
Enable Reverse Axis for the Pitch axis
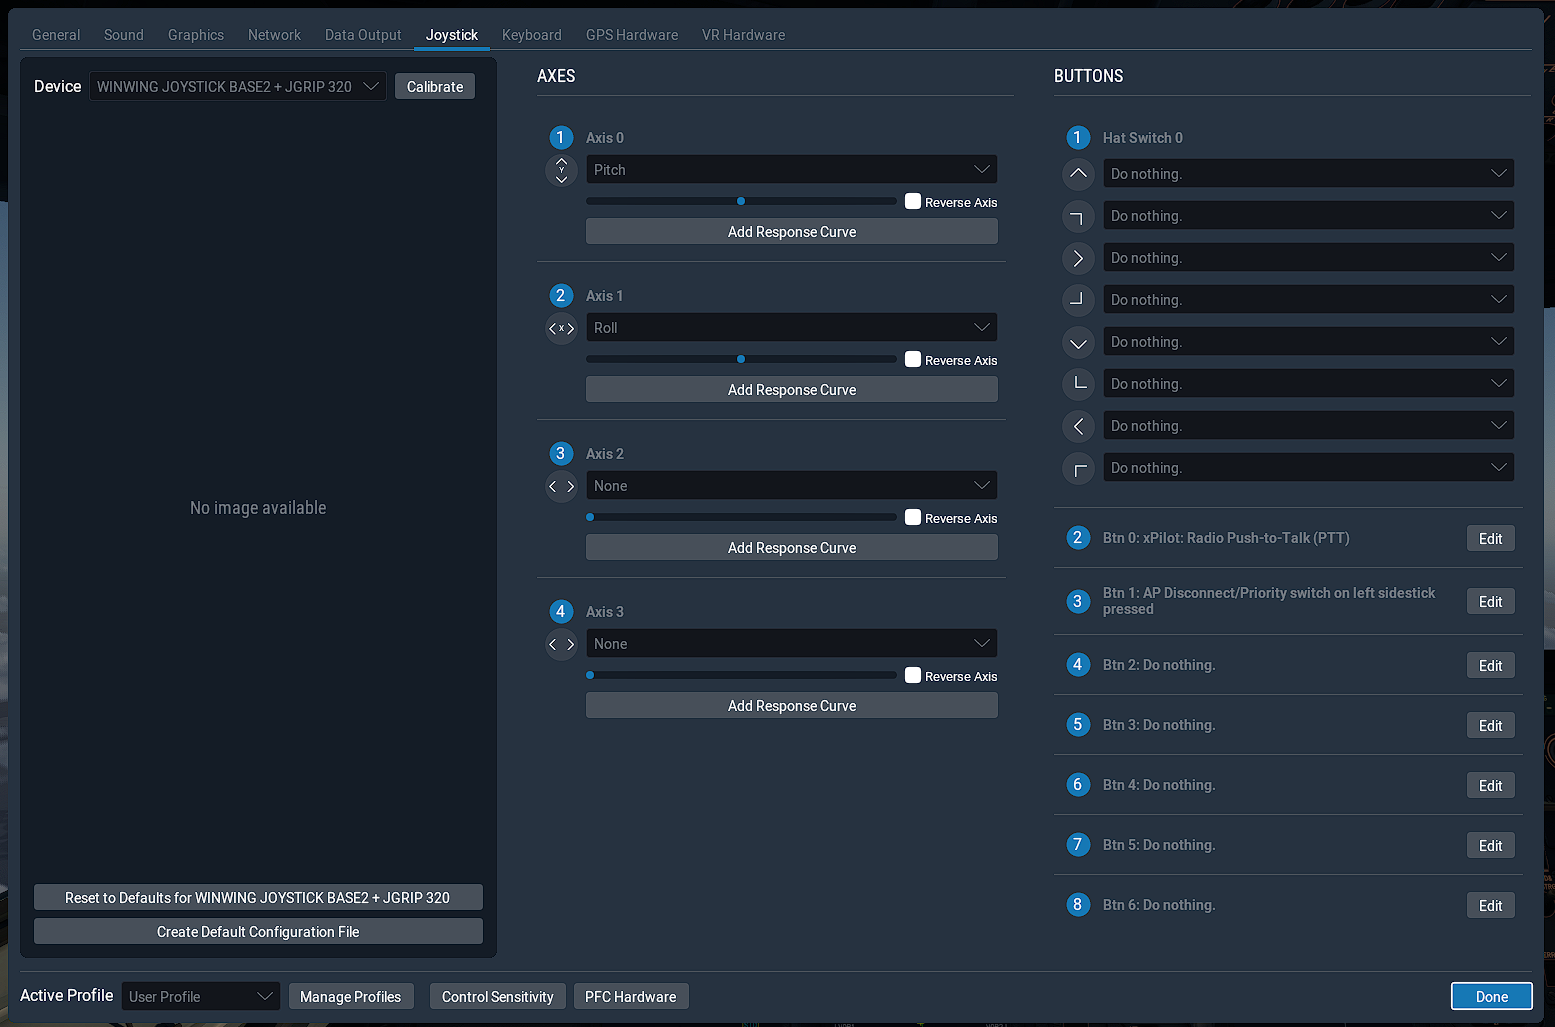click(912, 201)
